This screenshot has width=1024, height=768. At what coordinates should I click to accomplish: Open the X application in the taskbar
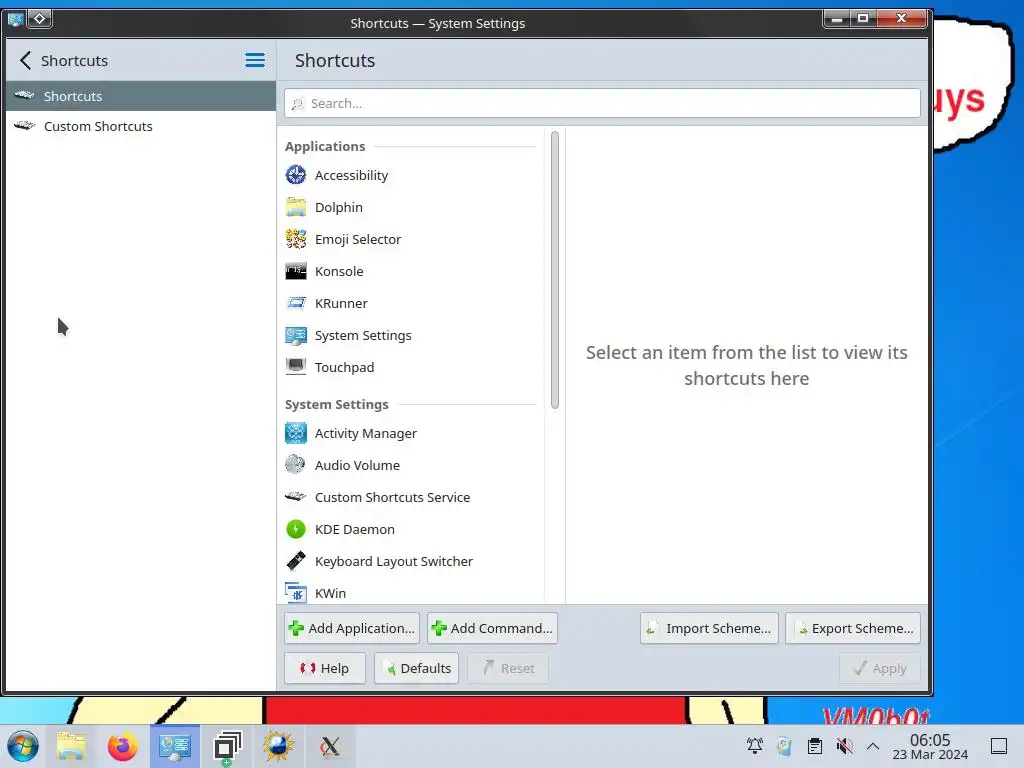coord(330,746)
